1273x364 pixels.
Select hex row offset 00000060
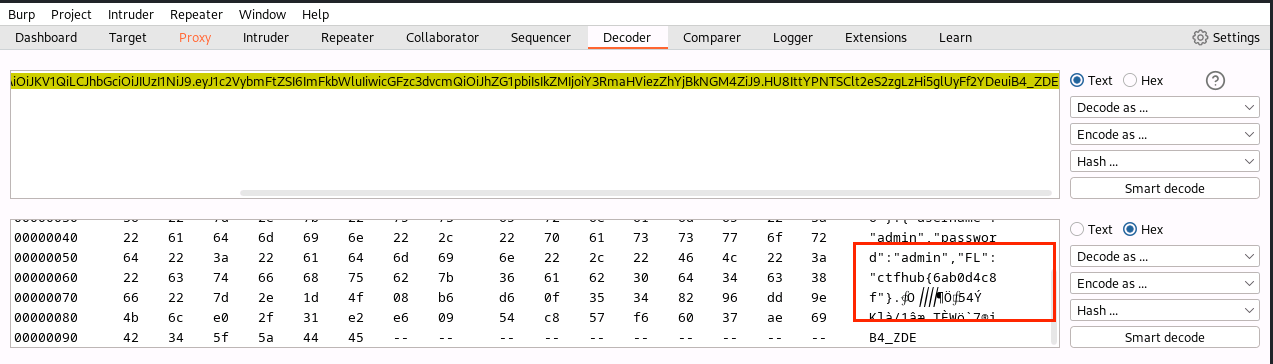click(46, 277)
